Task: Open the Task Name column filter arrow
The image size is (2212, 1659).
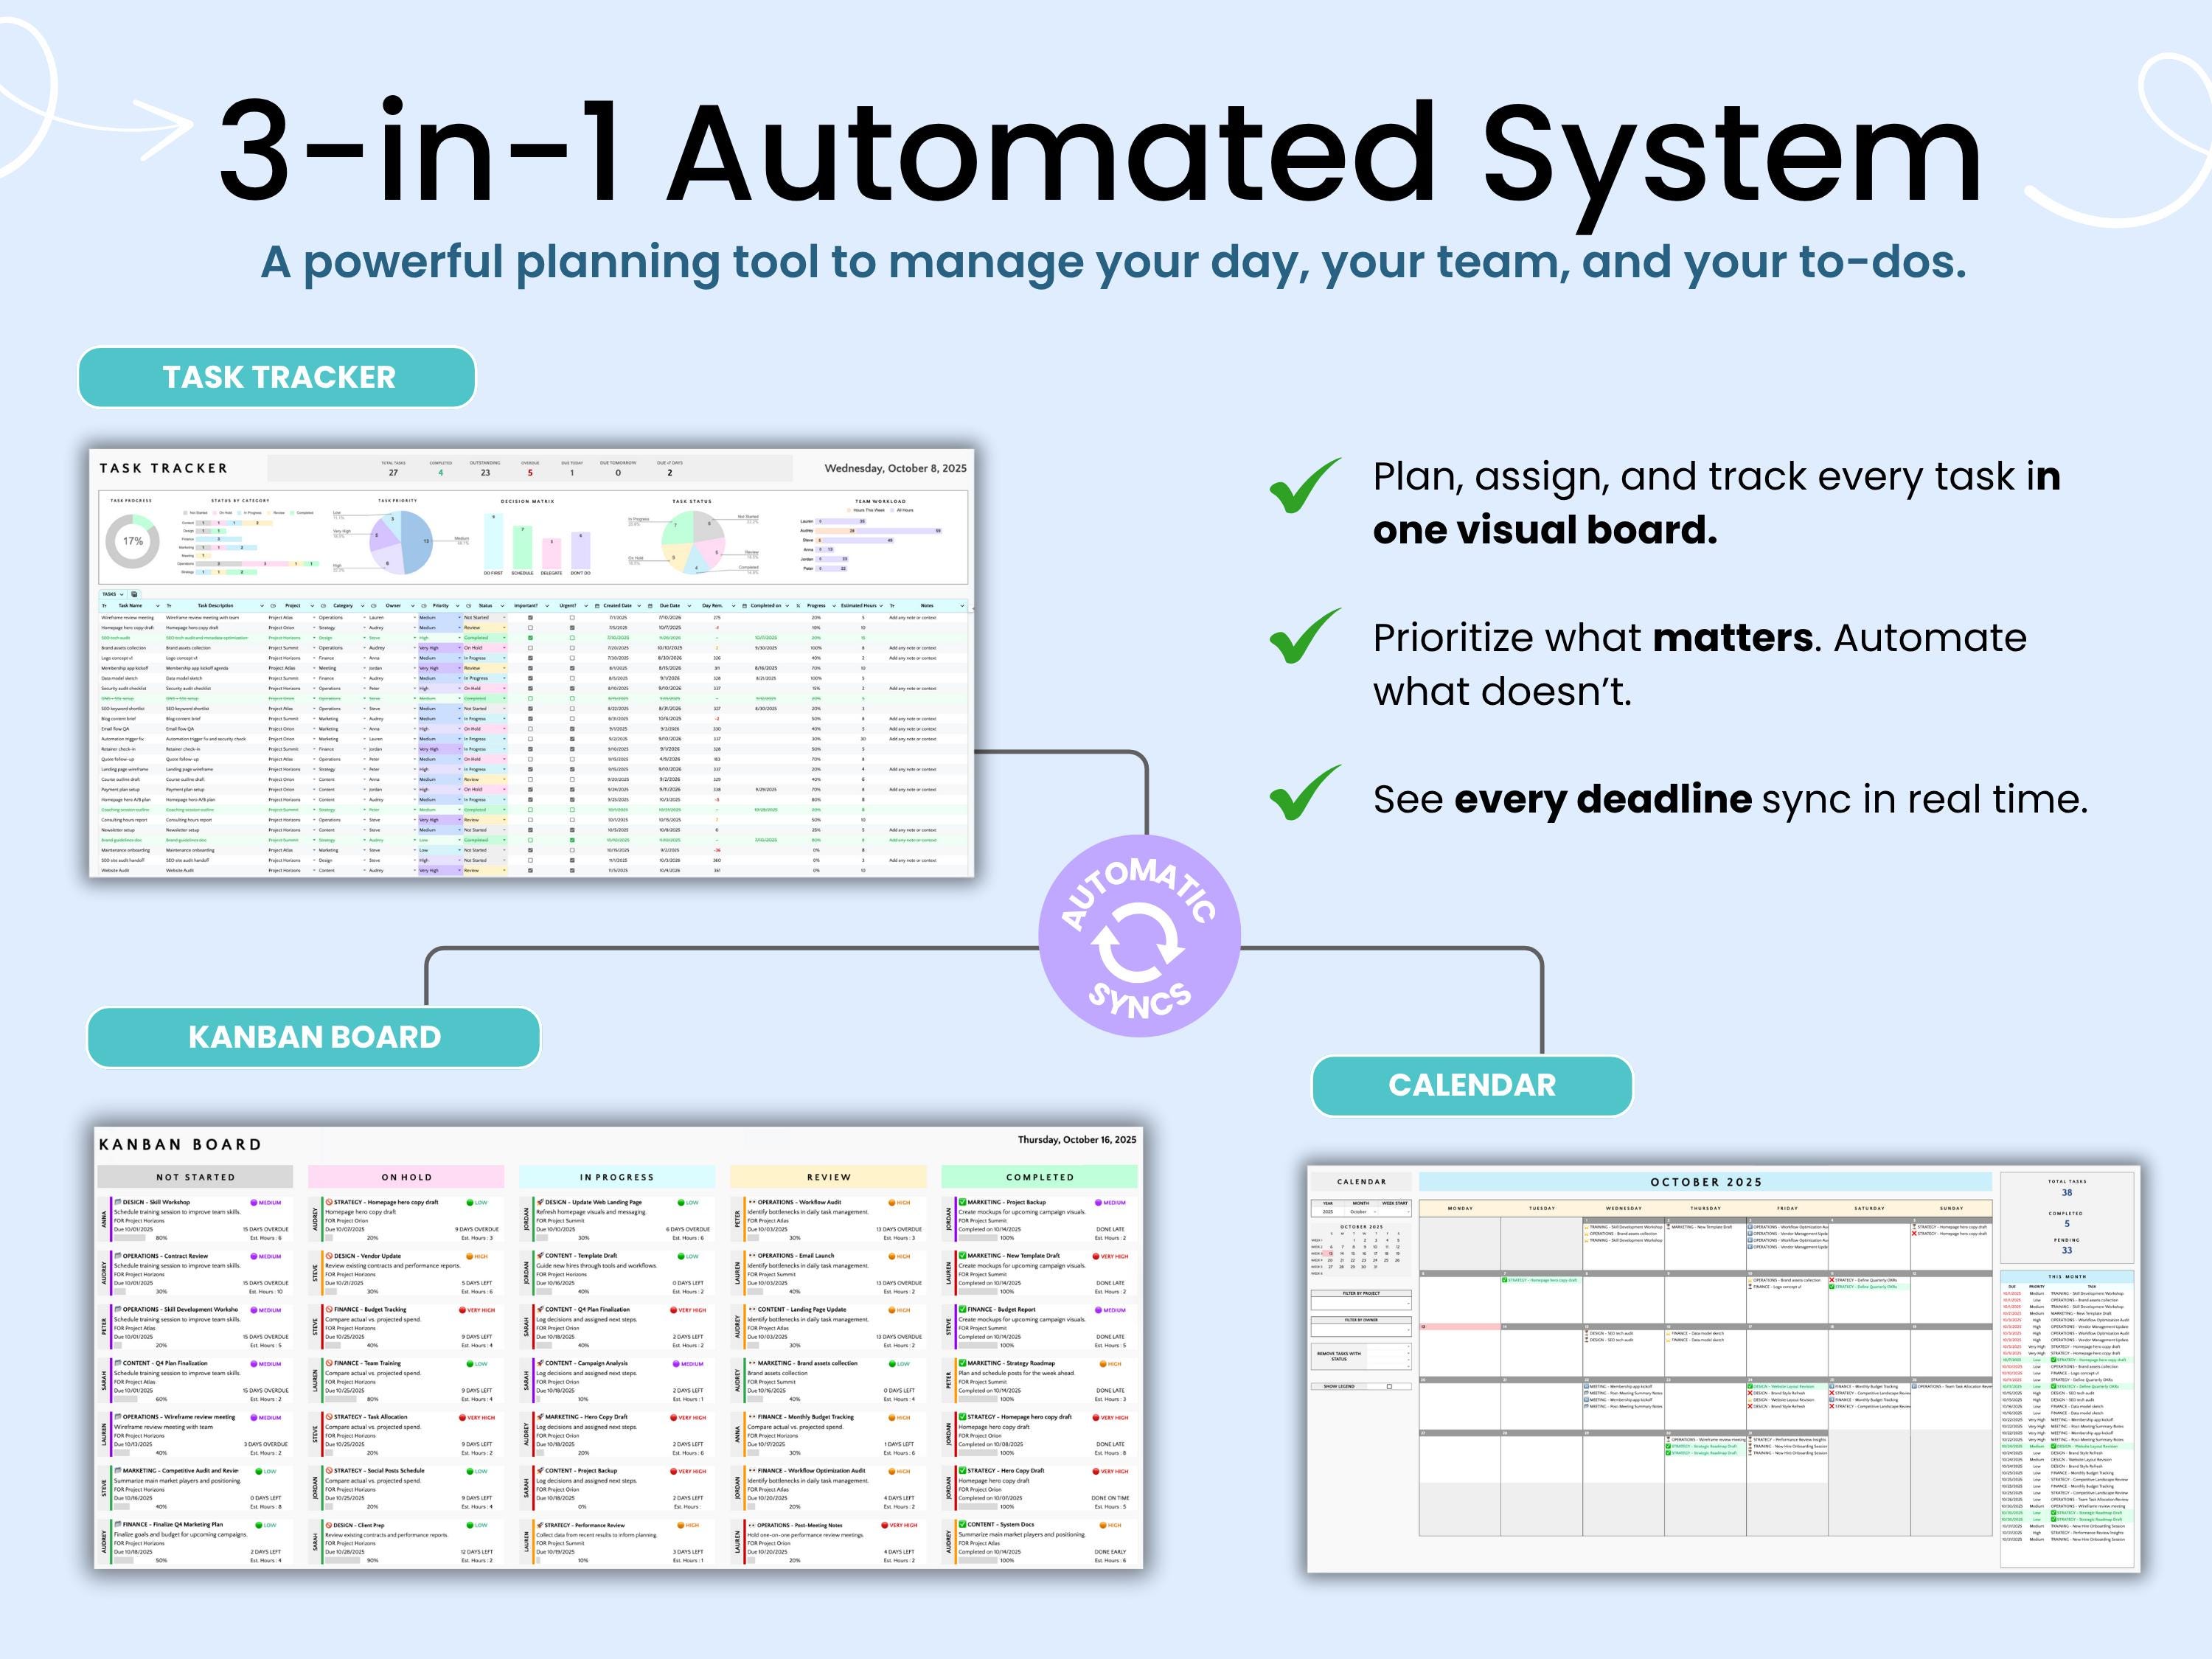Action: tap(158, 606)
